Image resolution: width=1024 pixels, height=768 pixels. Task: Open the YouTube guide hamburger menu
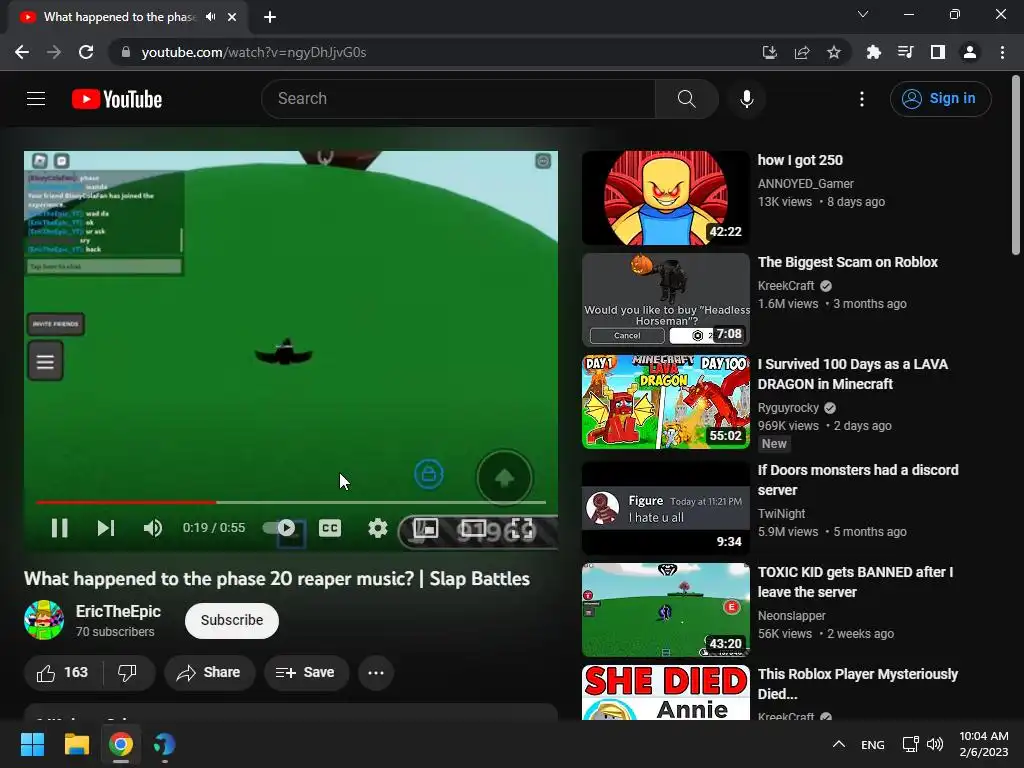pos(36,99)
